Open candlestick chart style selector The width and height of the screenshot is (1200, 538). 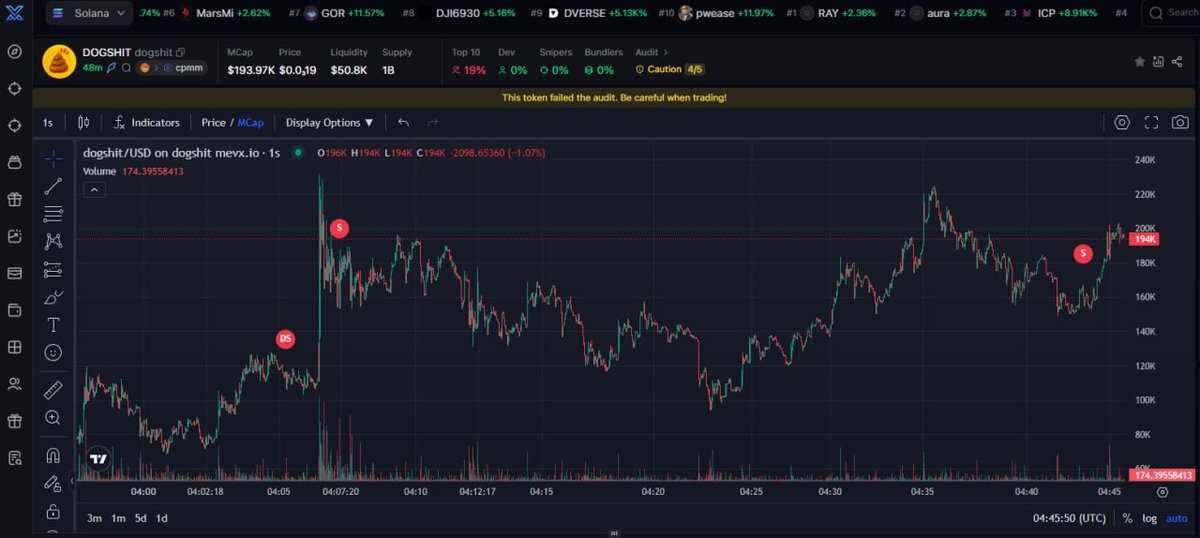84,122
